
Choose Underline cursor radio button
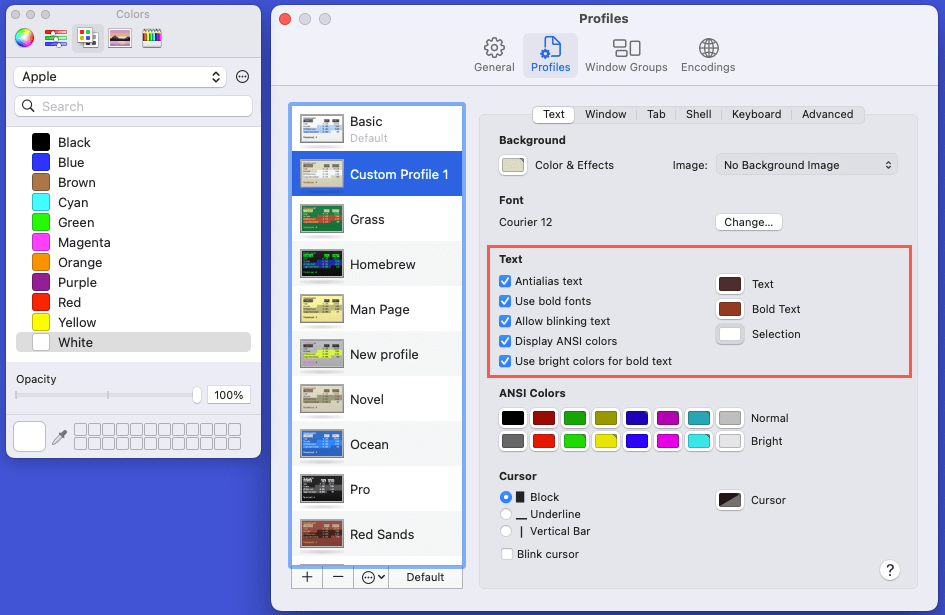tap(506, 514)
